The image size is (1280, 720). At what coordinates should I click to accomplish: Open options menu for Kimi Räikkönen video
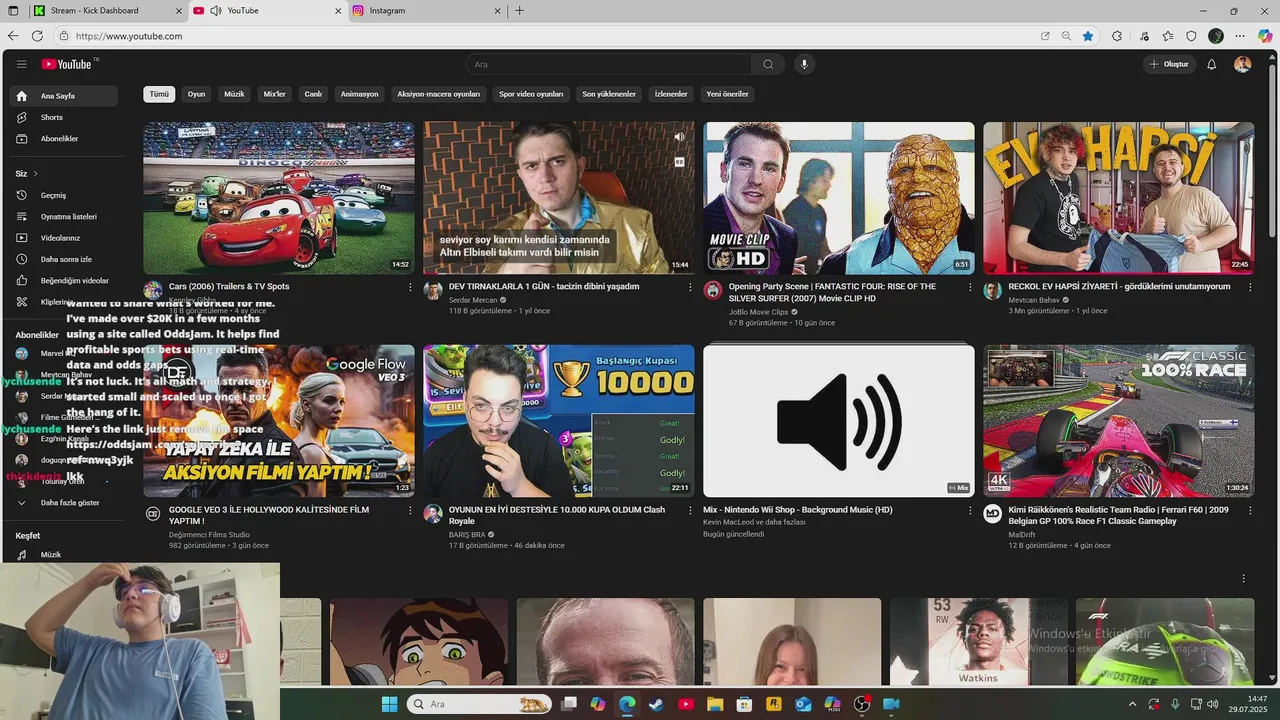[1250, 510]
